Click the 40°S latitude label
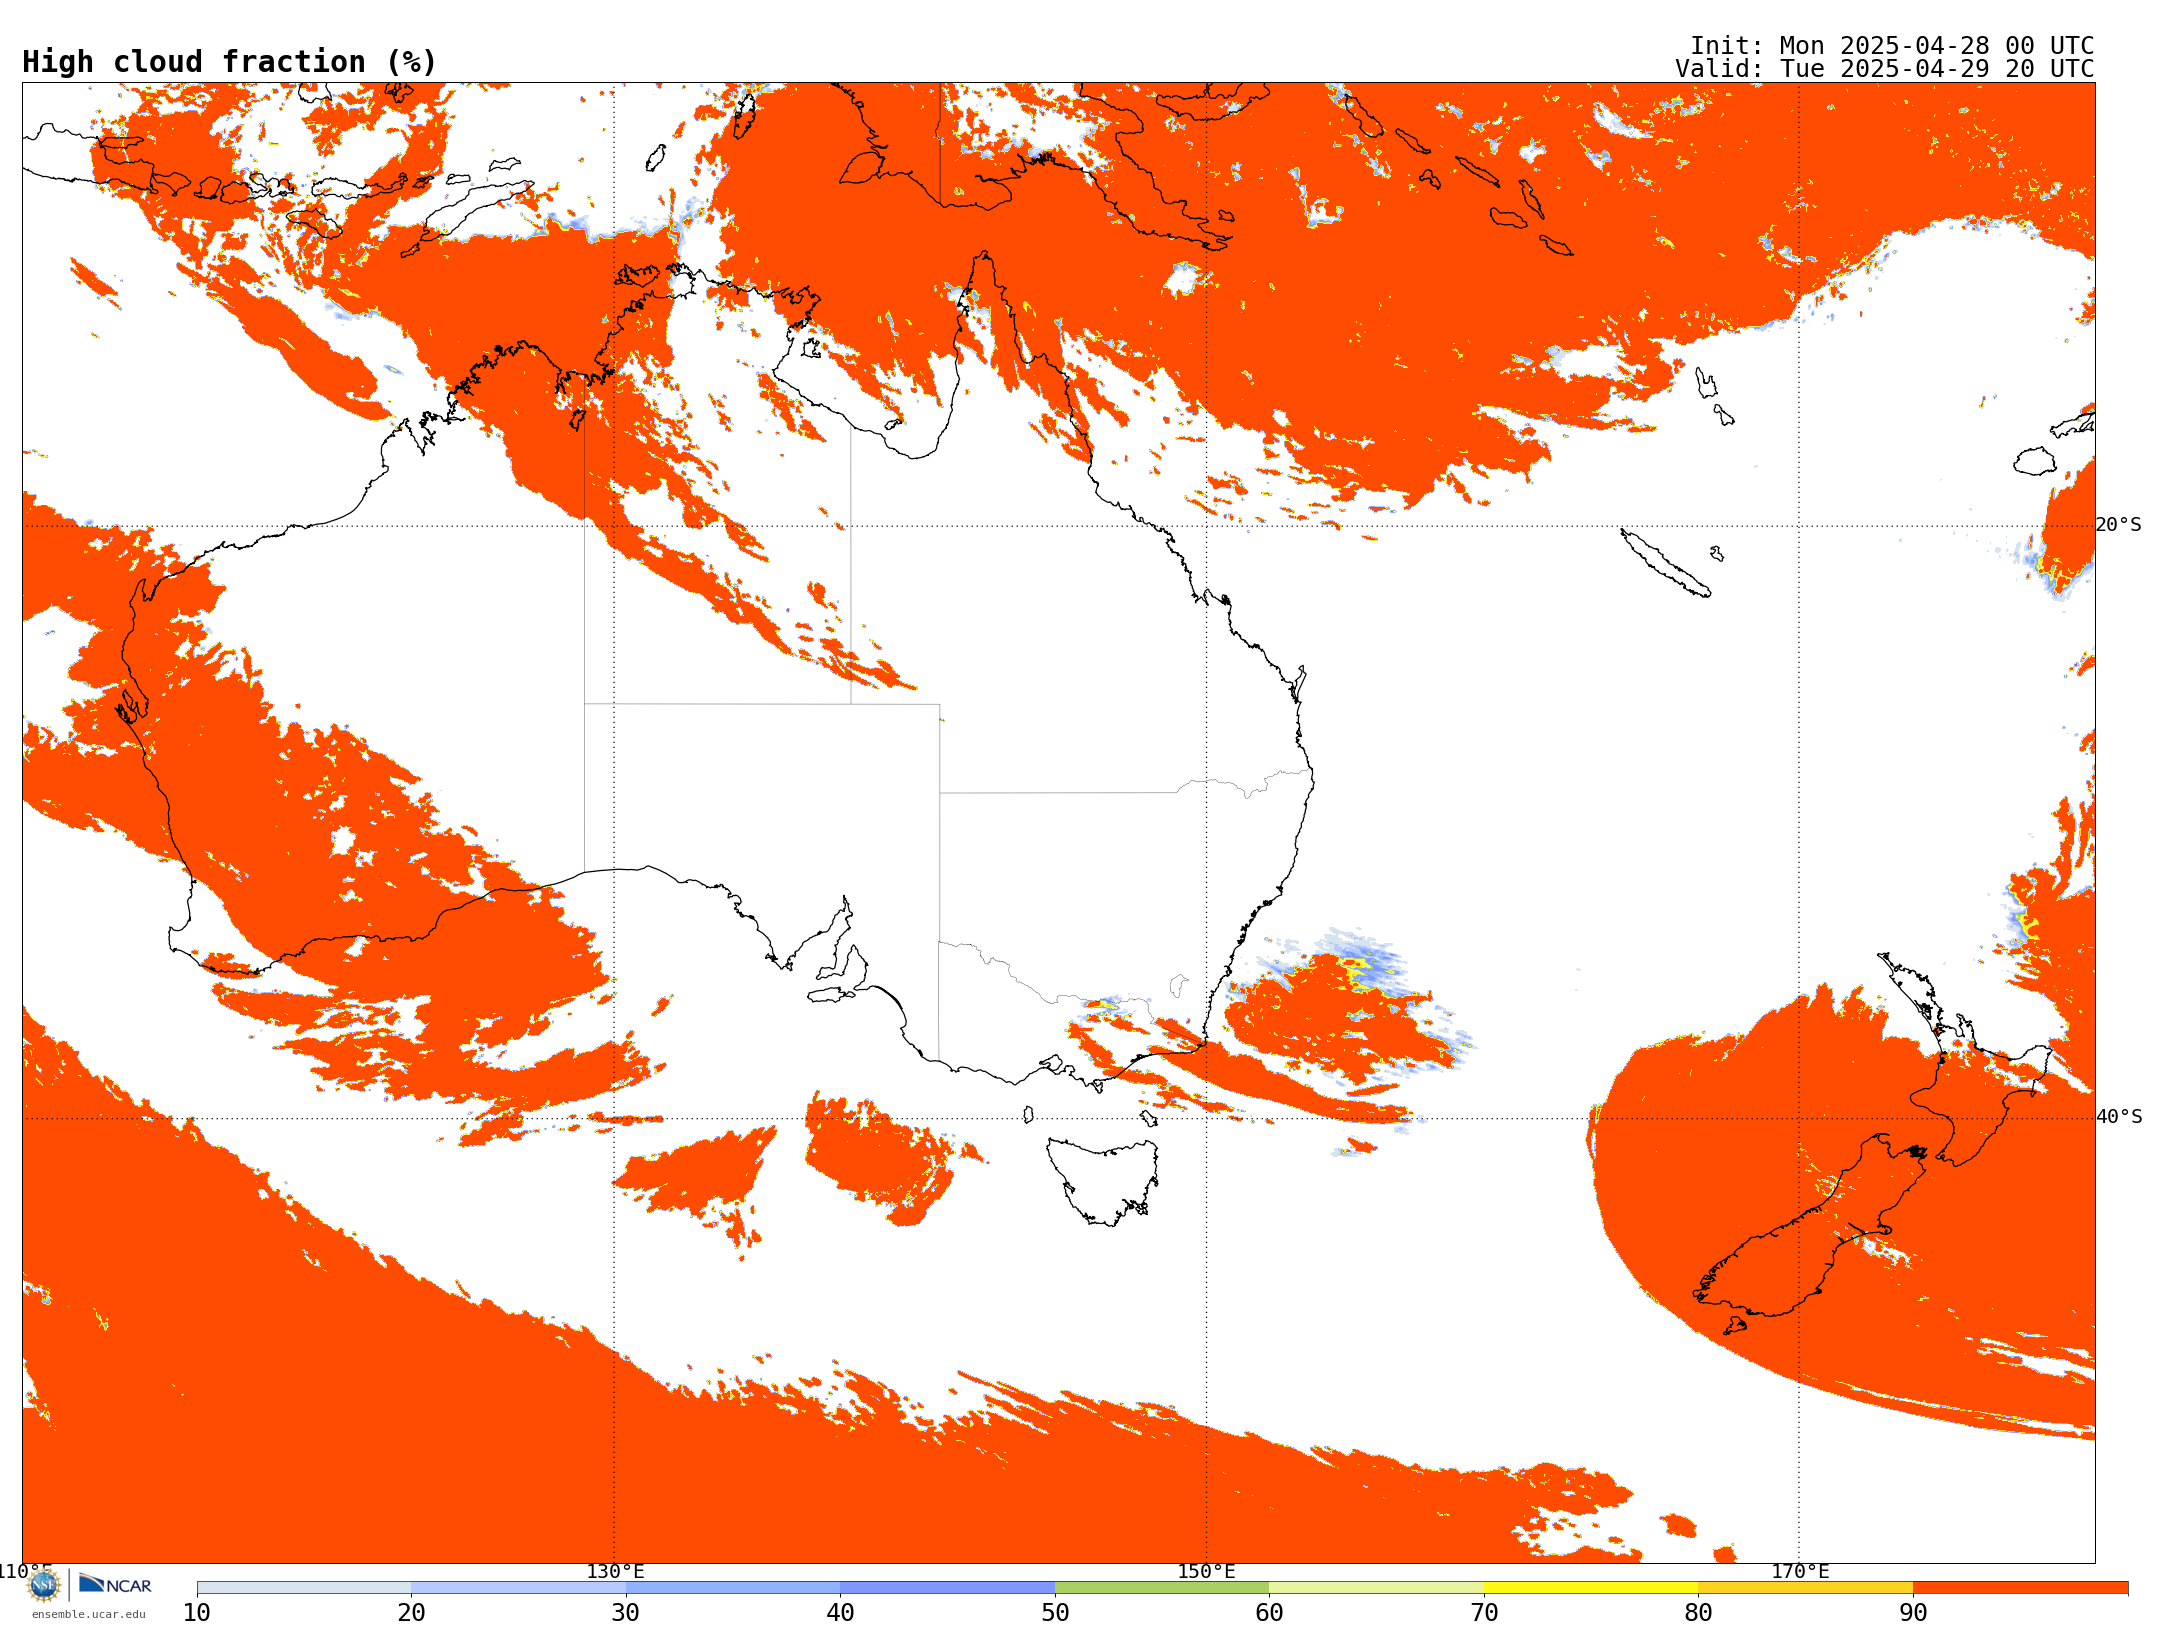 (x=2118, y=1117)
